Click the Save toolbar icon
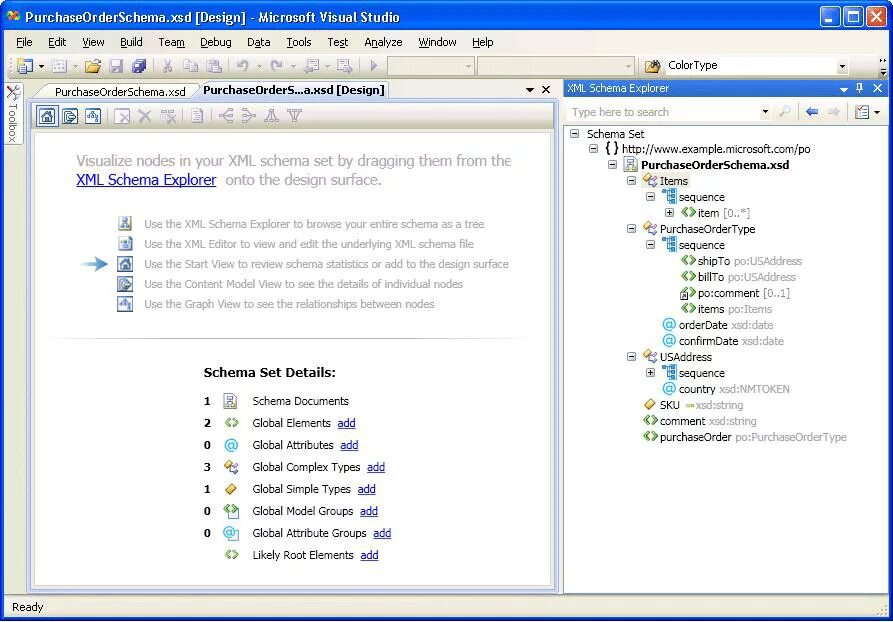This screenshot has height=622, width=893. click(116, 67)
